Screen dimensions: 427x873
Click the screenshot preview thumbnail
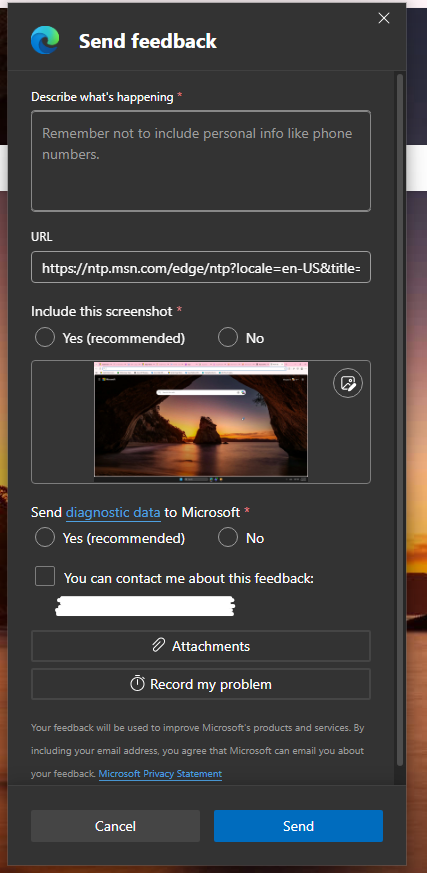[x=201, y=420]
